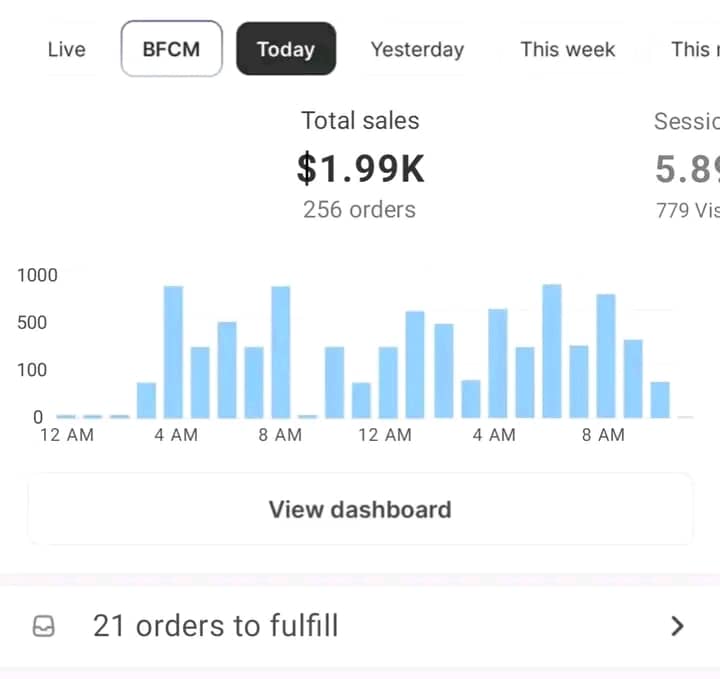Select the BFCM tab

coord(171,49)
